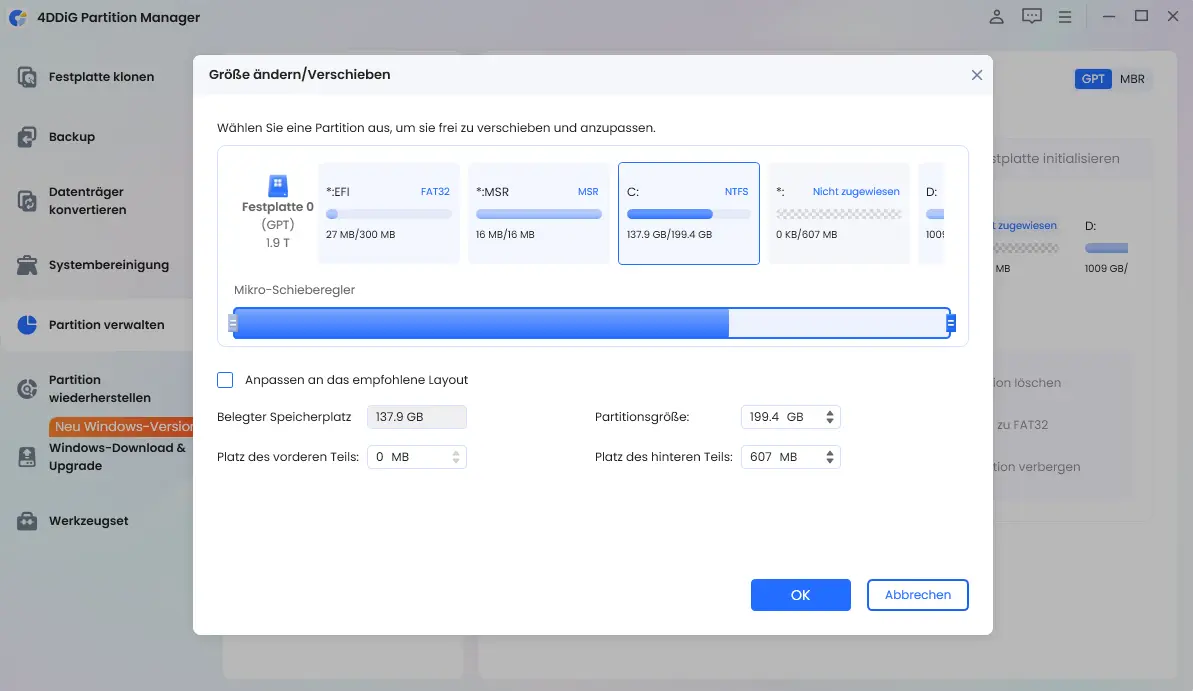Increase Partitionsgröße with up arrow
Viewport: 1193px width, 691px height.
tap(830, 413)
